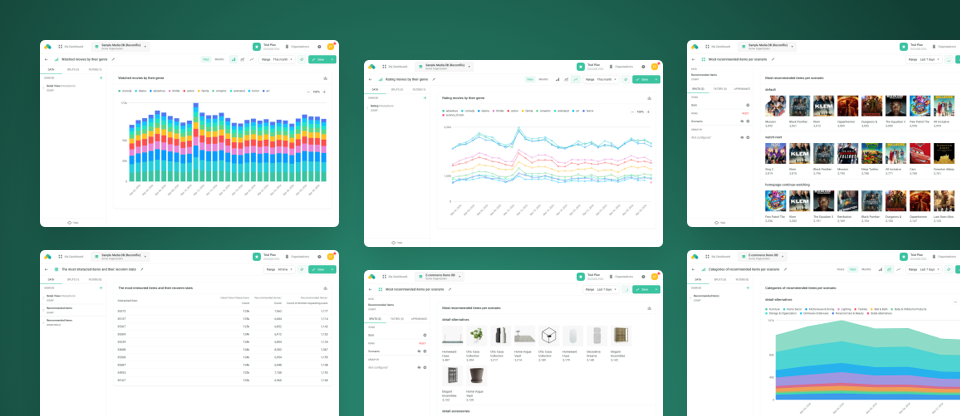Image resolution: width=960 pixels, height=416 pixels.
Task: Switch to Months in Rating movies window
Action: [543, 79]
